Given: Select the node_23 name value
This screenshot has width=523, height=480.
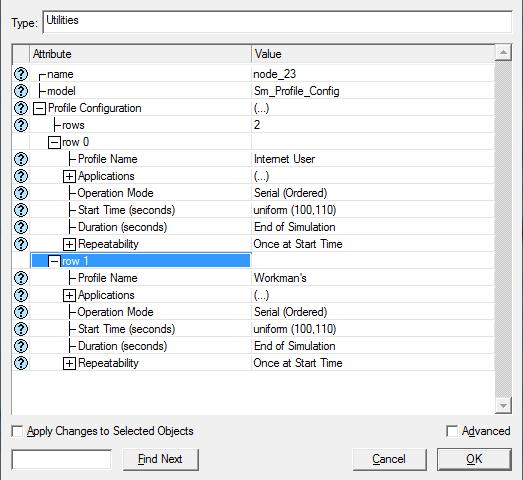Looking at the screenshot, I should pos(275,74).
